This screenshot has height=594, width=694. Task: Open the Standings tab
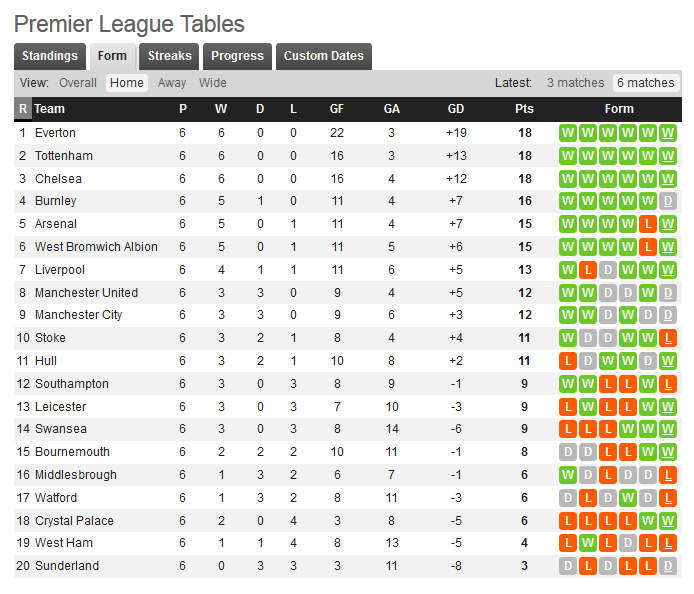(50, 56)
